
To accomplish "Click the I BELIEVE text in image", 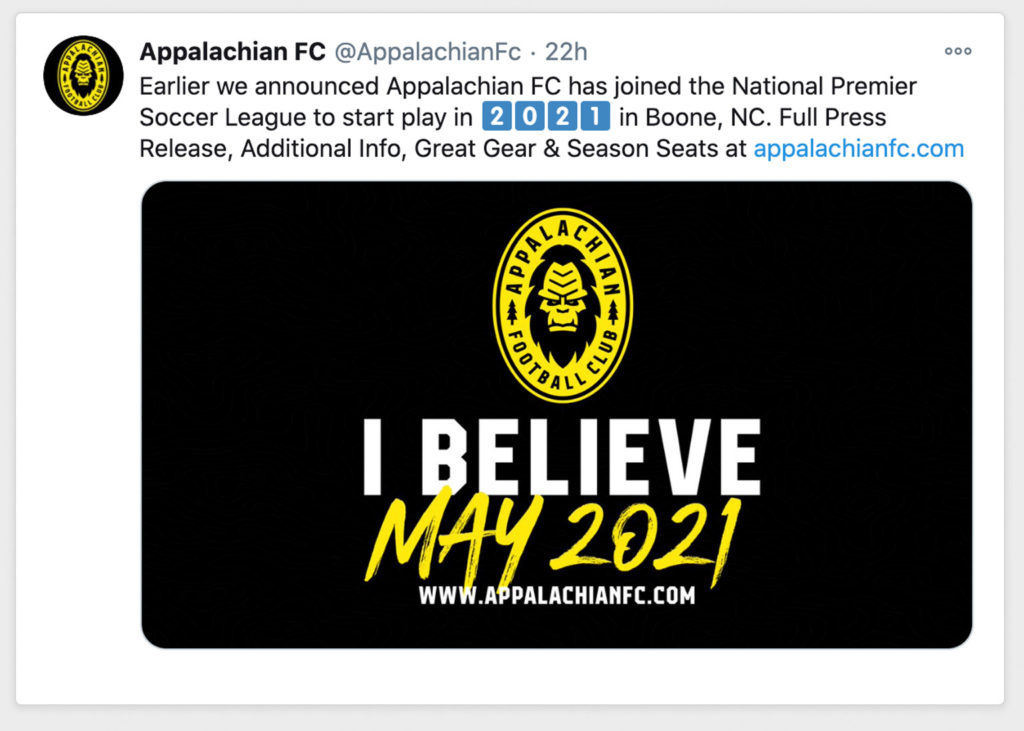I will click(562, 457).
